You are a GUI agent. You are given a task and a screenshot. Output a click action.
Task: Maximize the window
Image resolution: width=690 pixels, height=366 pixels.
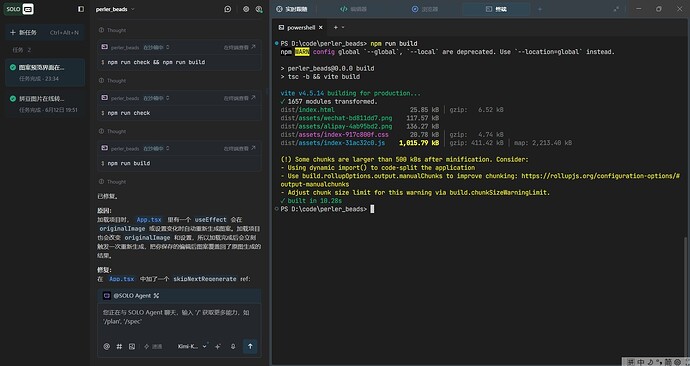pos(659,9)
